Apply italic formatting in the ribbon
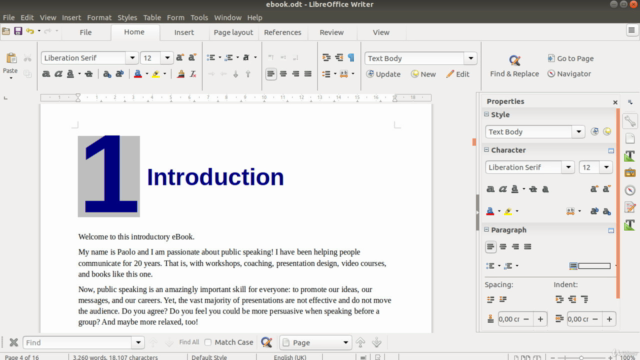The image size is (640, 360). click(58, 74)
